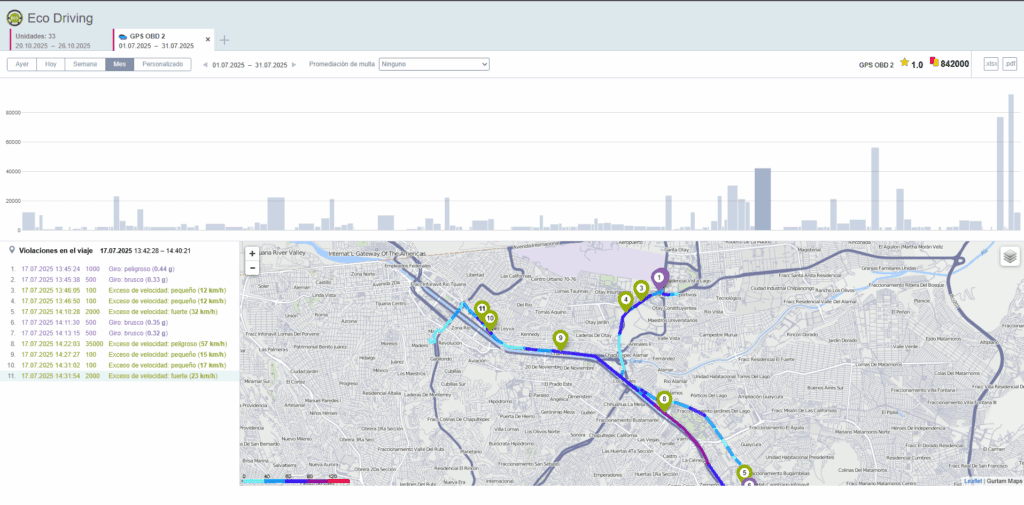The image size is (1024, 505).
Task: Export the report as xlsx
Action: (x=990, y=64)
